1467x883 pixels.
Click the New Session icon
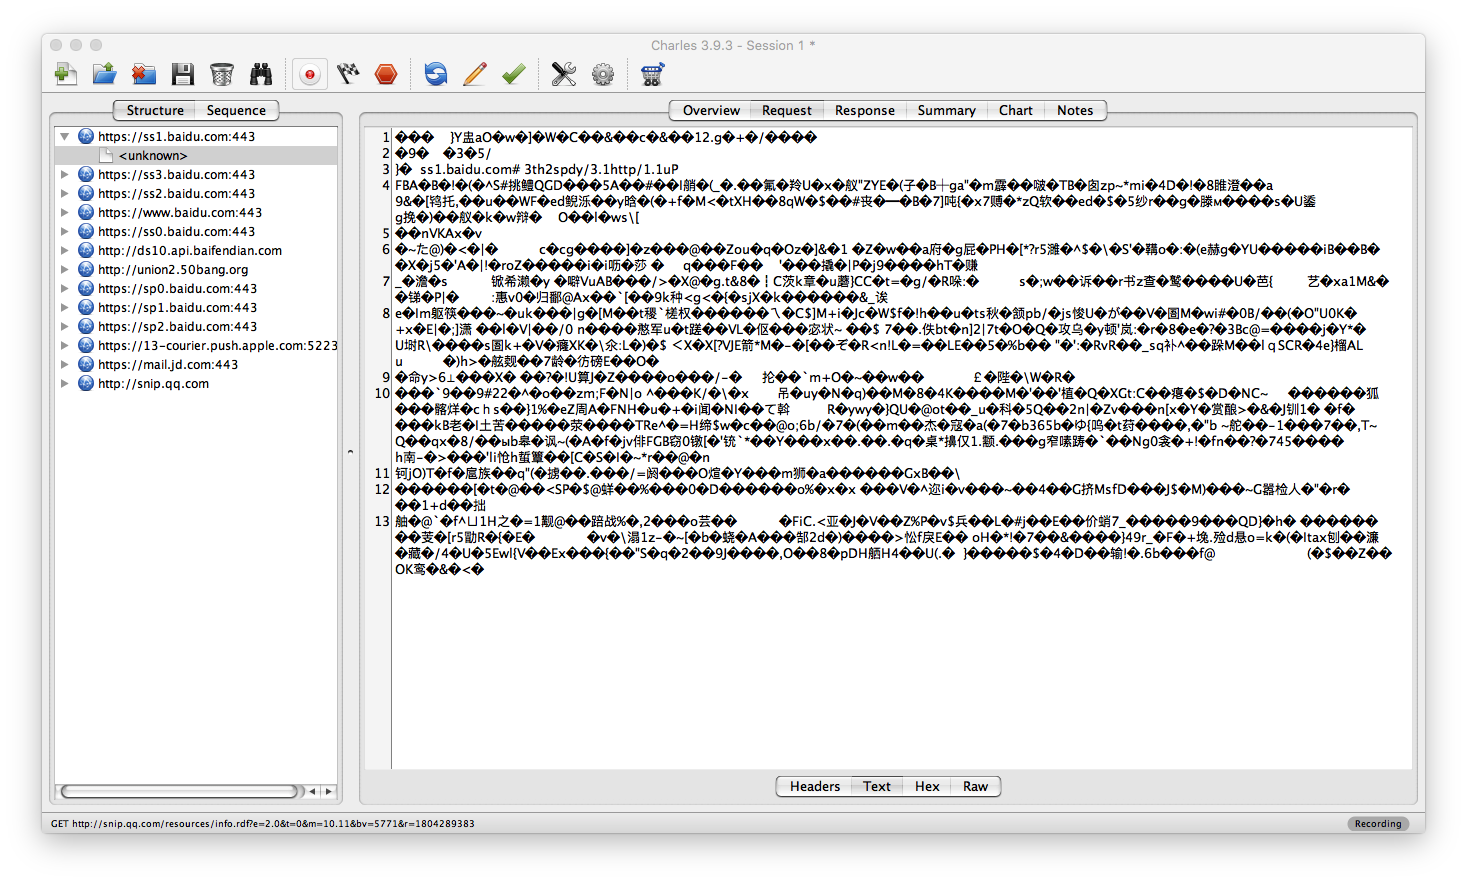click(66, 74)
